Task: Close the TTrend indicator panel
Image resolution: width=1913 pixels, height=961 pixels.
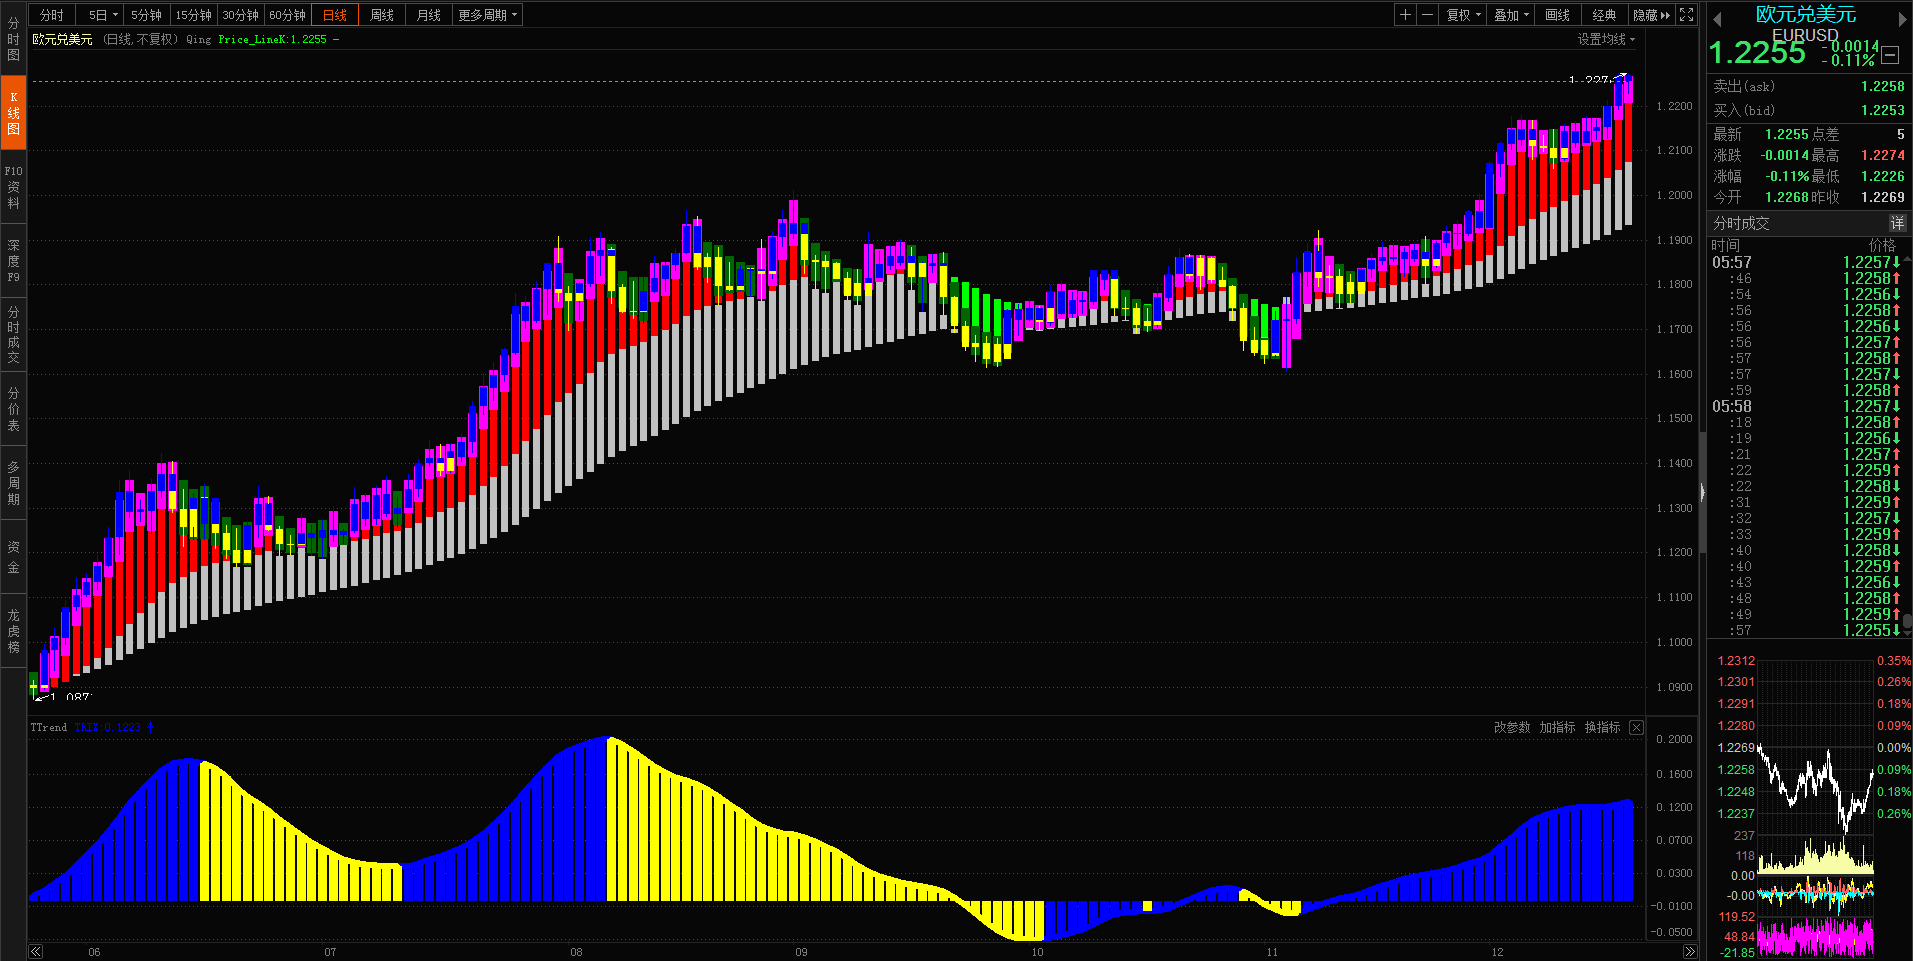Action: pyautogui.click(x=1636, y=727)
